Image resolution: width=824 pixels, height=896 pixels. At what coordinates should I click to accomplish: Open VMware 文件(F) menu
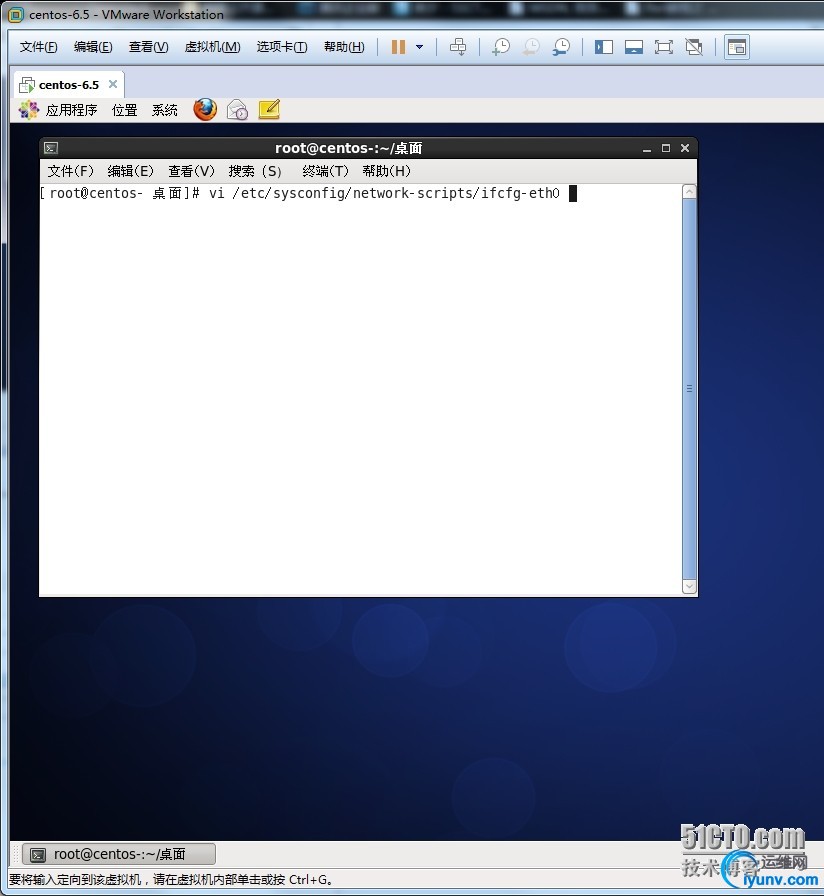tap(38, 47)
